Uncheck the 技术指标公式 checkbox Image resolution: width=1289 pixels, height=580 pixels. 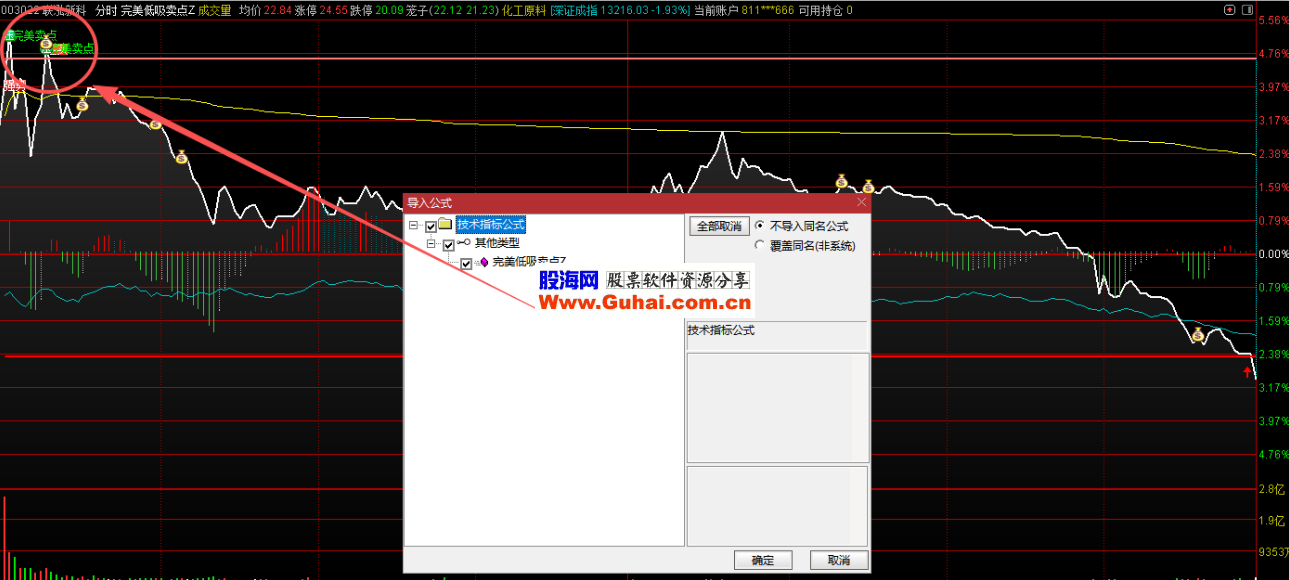[431, 226]
